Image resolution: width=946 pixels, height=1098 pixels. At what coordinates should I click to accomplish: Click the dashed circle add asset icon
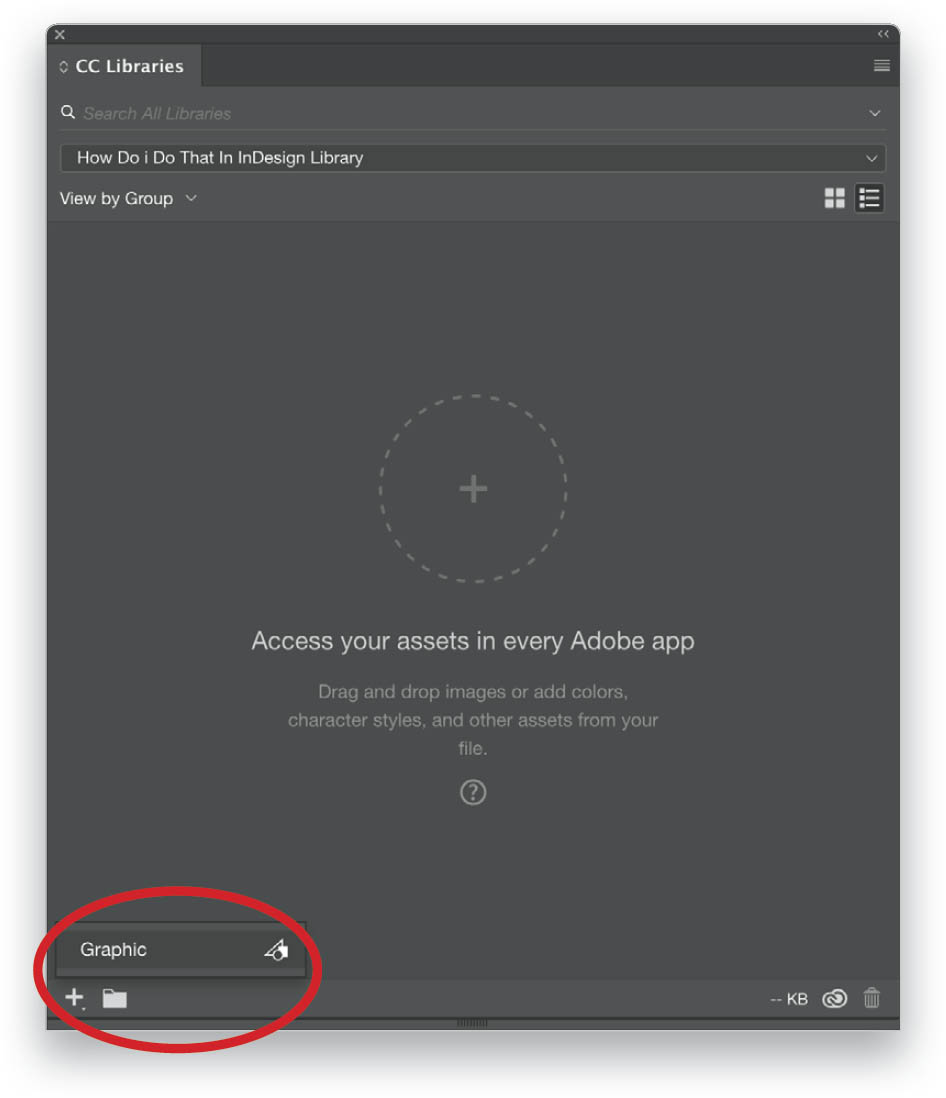point(473,488)
